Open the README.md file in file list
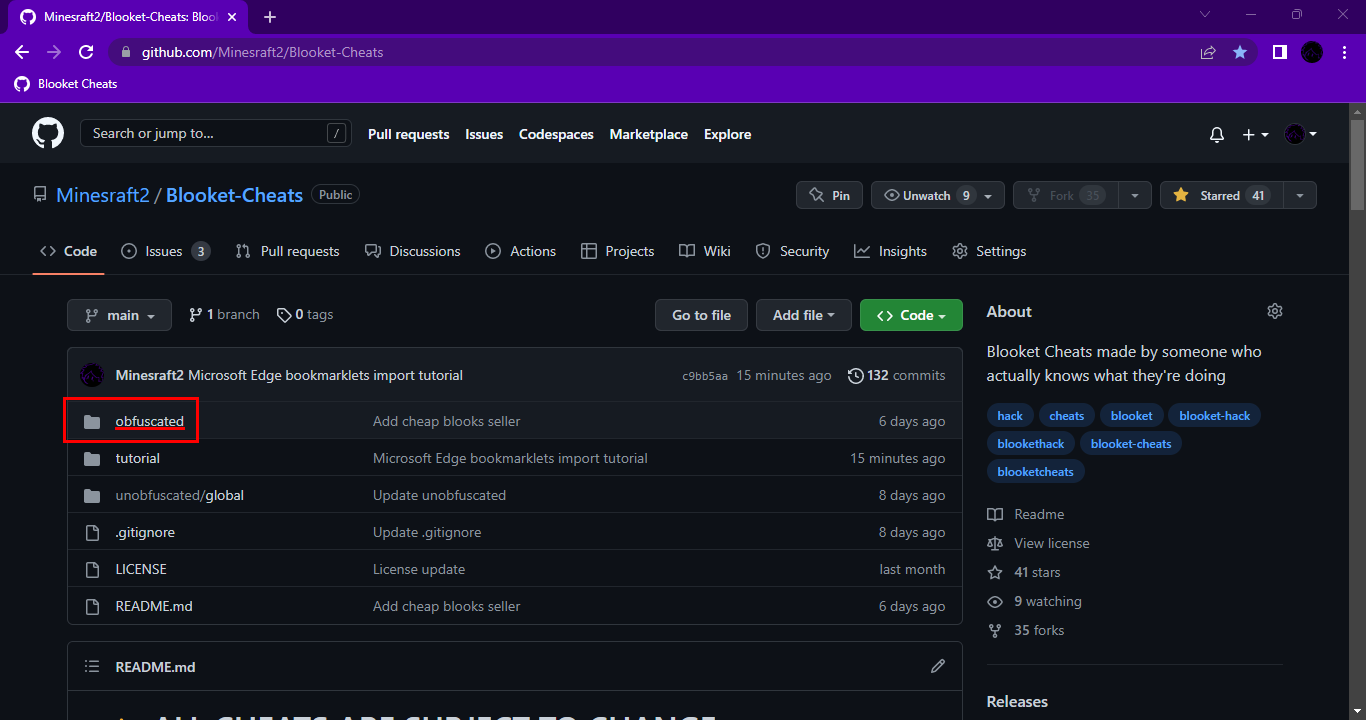The width and height of the screenshot is (1366, 720). (154, 606)
